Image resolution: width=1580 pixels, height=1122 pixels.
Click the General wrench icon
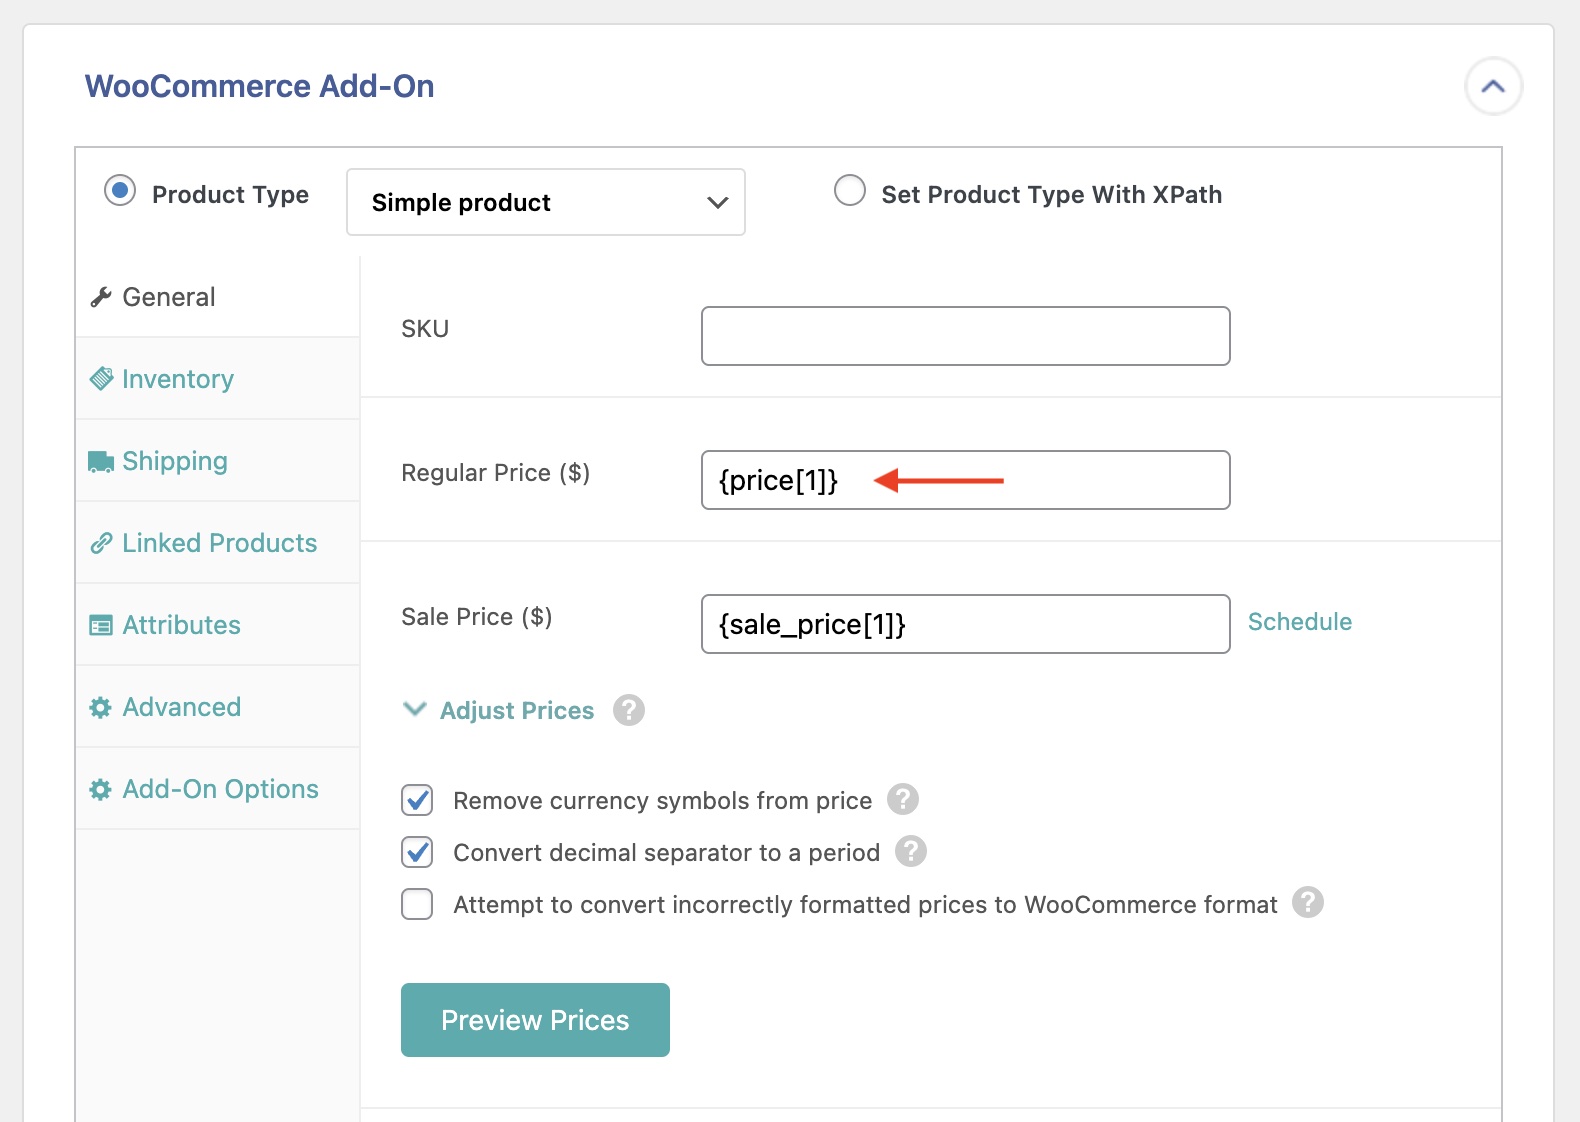tap(101, 297)
